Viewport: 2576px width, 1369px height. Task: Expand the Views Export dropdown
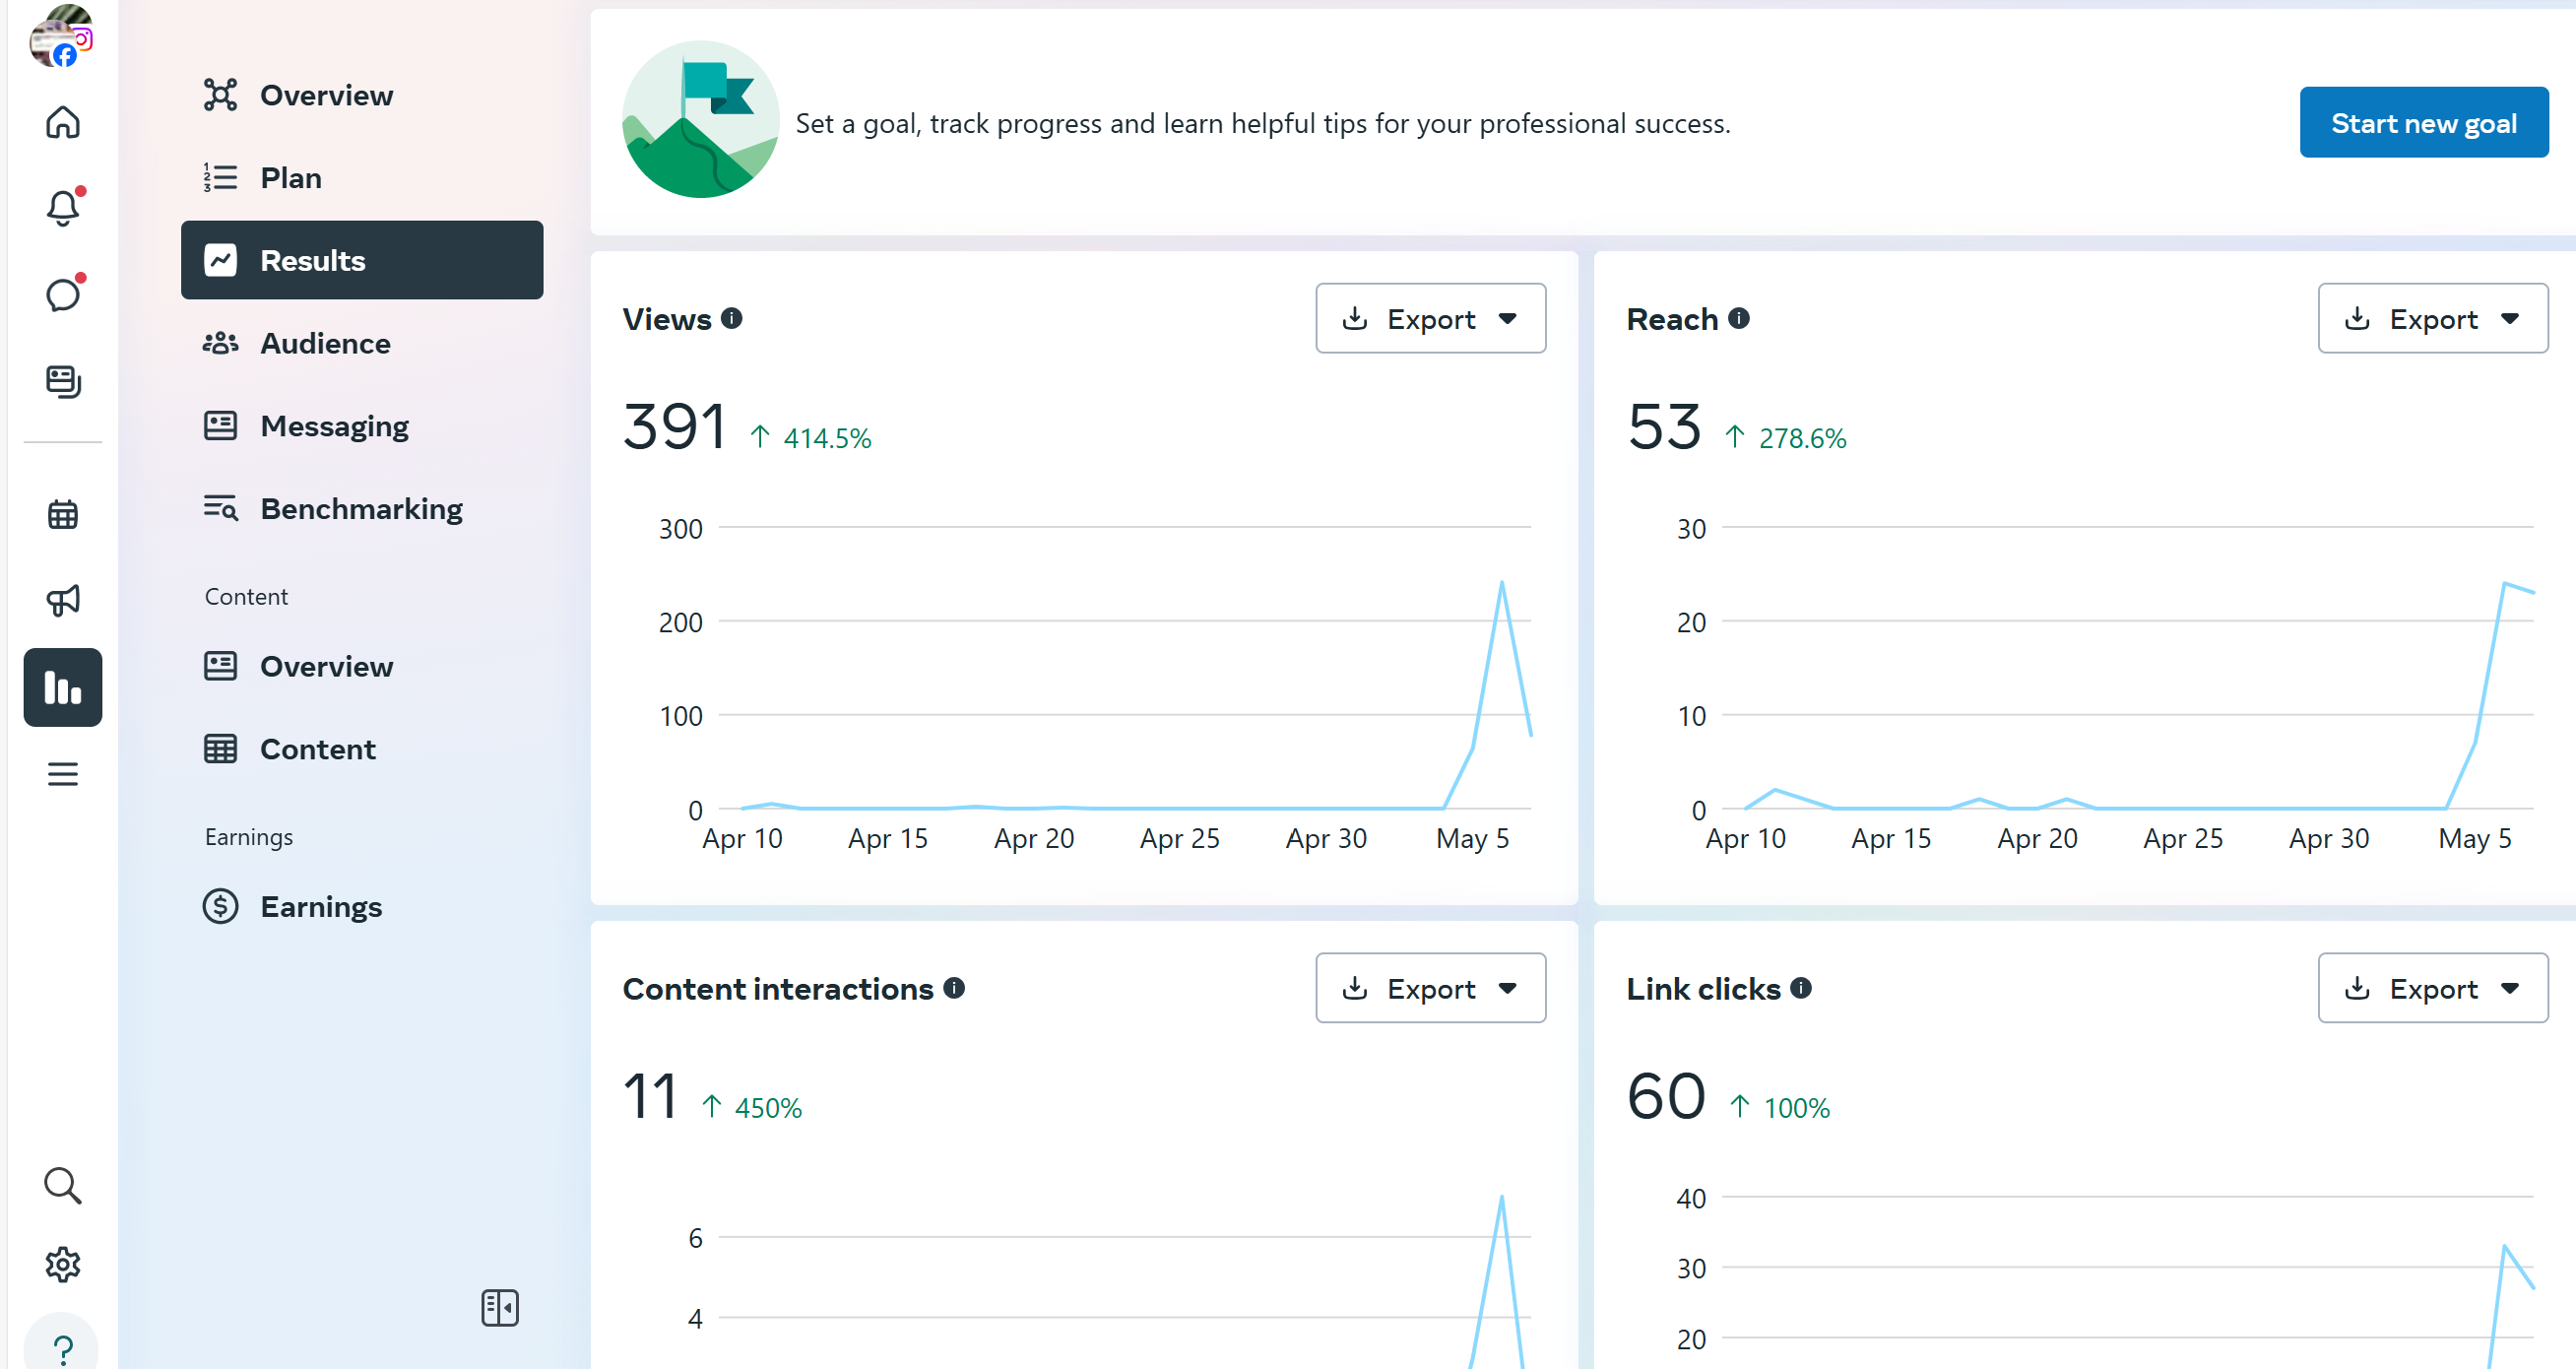pyautogui.click(x=1430, y=318)
